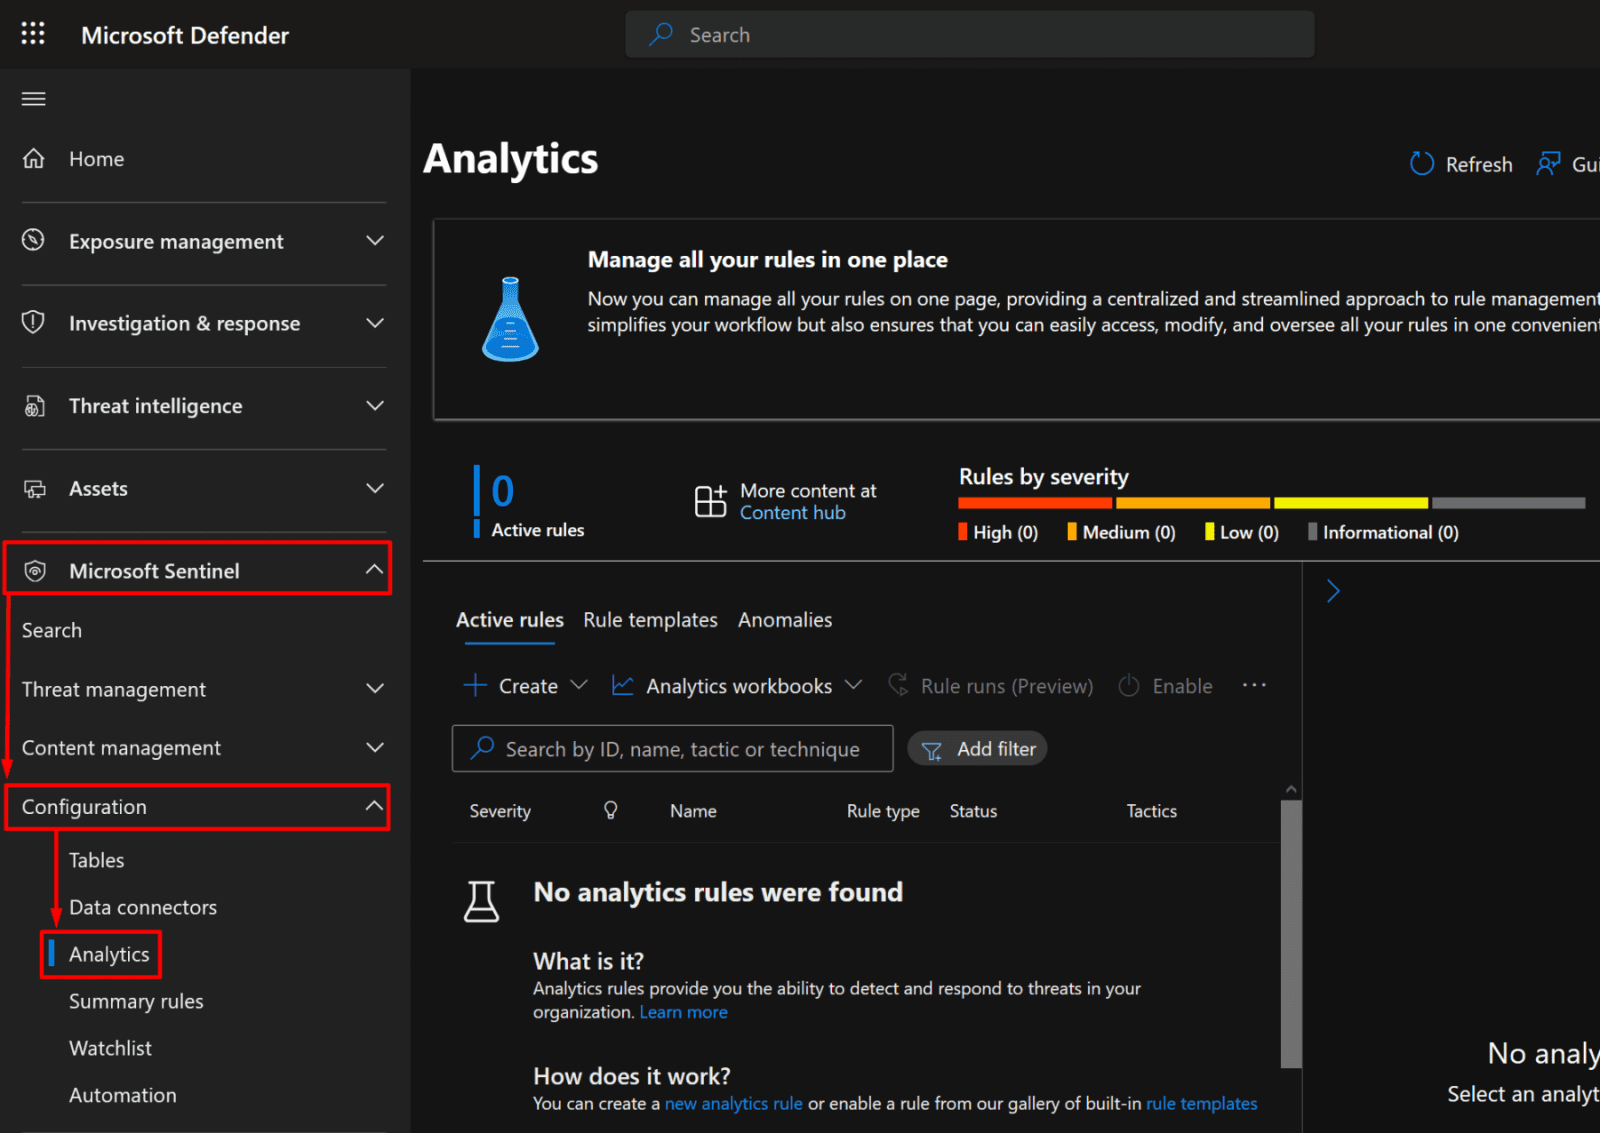Open the Content hub link
1600x1133 pixels.
click(792, 513)
